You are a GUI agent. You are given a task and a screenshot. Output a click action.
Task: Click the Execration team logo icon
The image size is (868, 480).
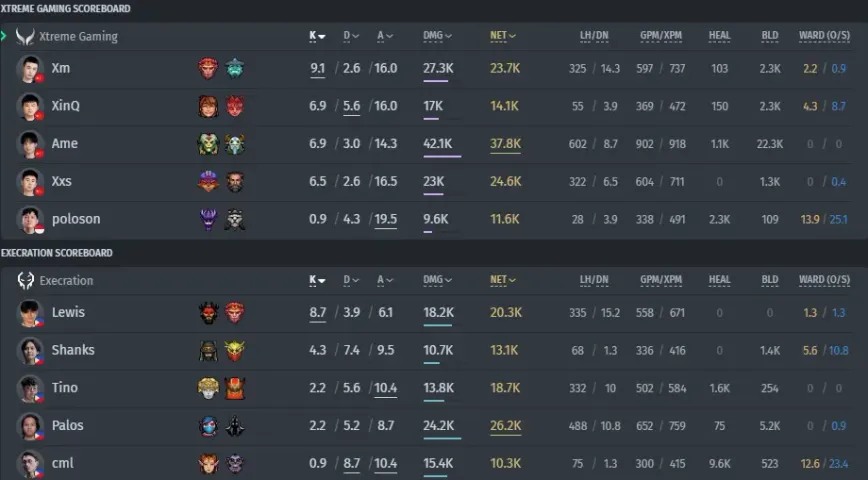tap(25, 281)
